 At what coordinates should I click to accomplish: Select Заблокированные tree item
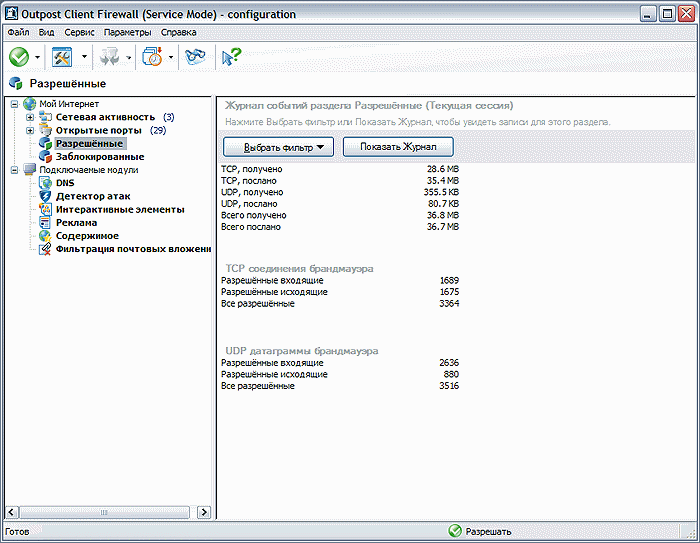[x=100, y=157]
